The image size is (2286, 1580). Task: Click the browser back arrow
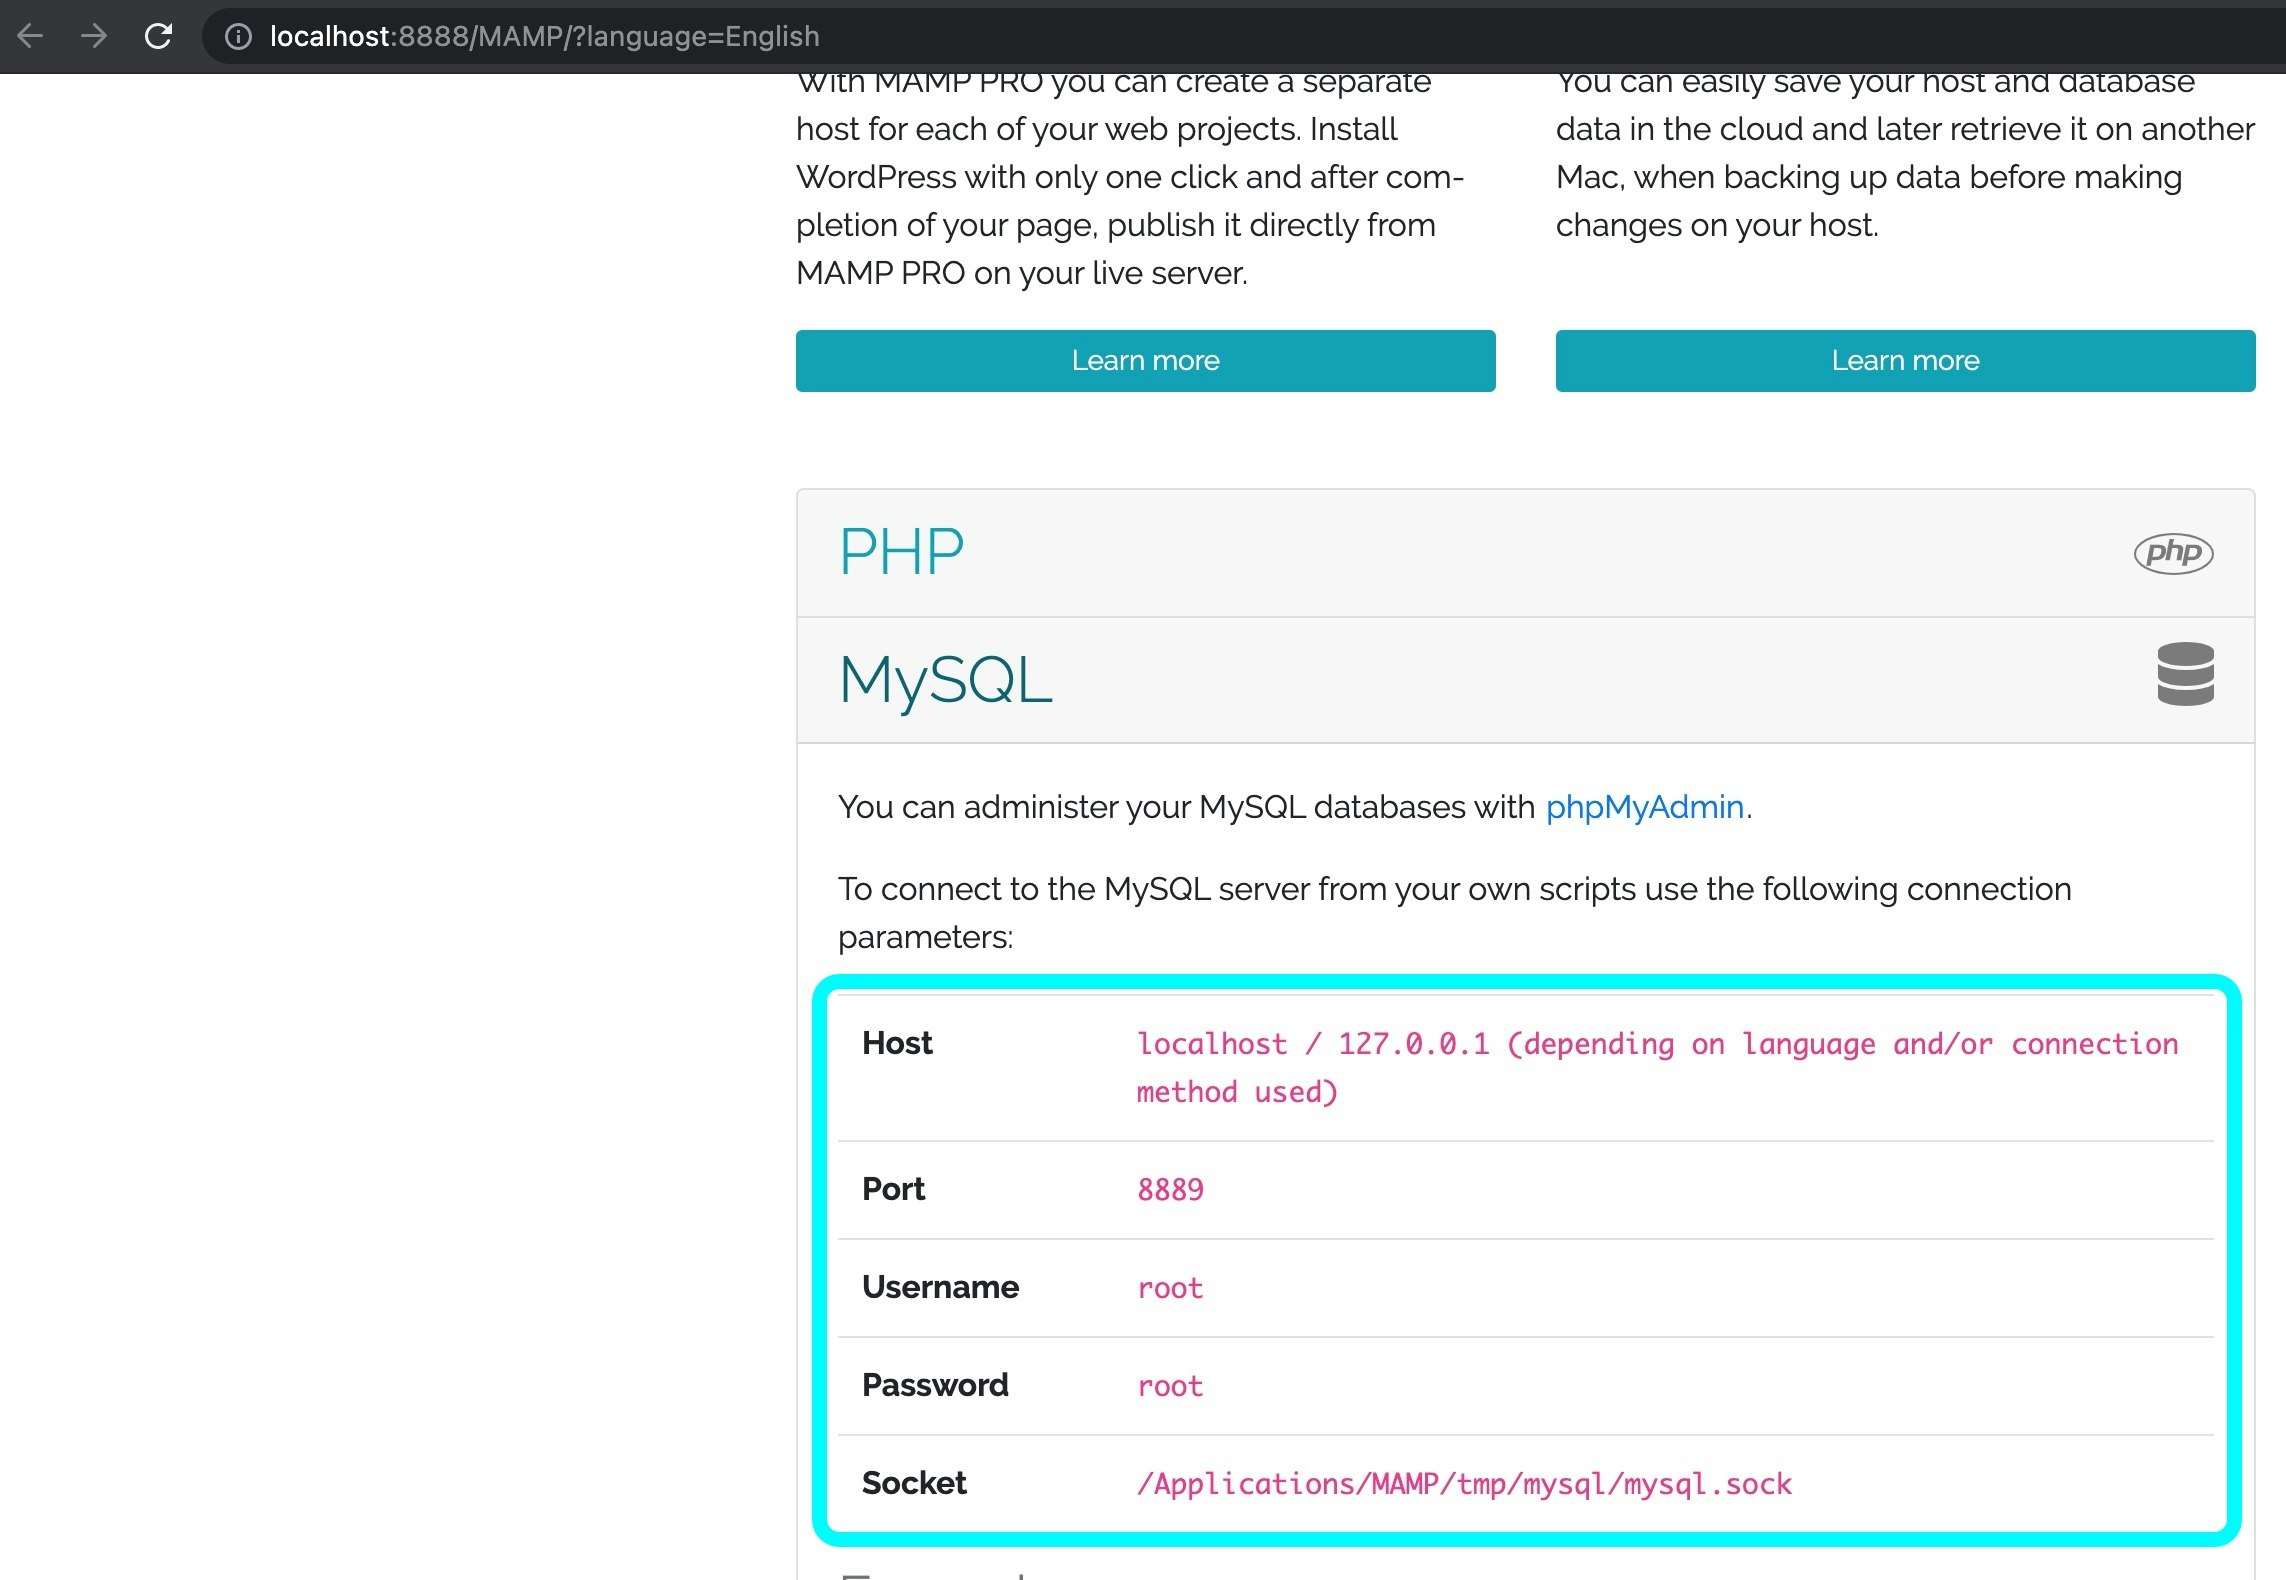tap(31, 37)
